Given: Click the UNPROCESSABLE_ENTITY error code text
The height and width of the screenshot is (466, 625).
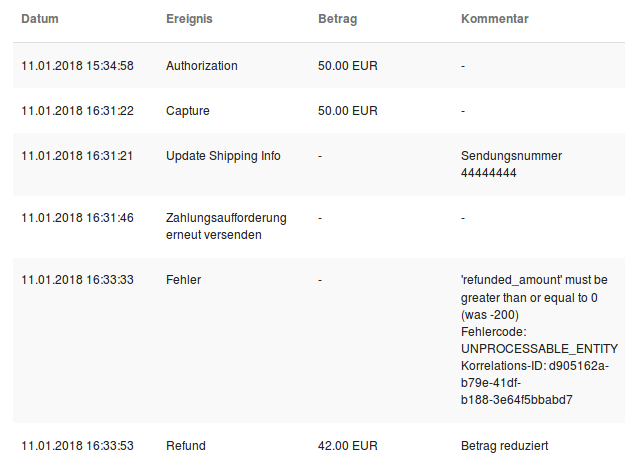Looking at the screenshot, I should pos(539,349).
